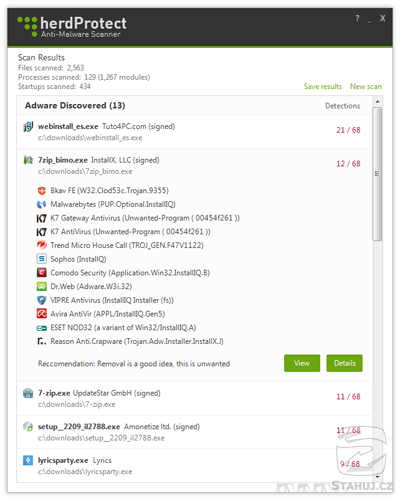Click the K7 Gateway Antivirus icon
Screen dimensions: 400x499
[x=41, y=218]
